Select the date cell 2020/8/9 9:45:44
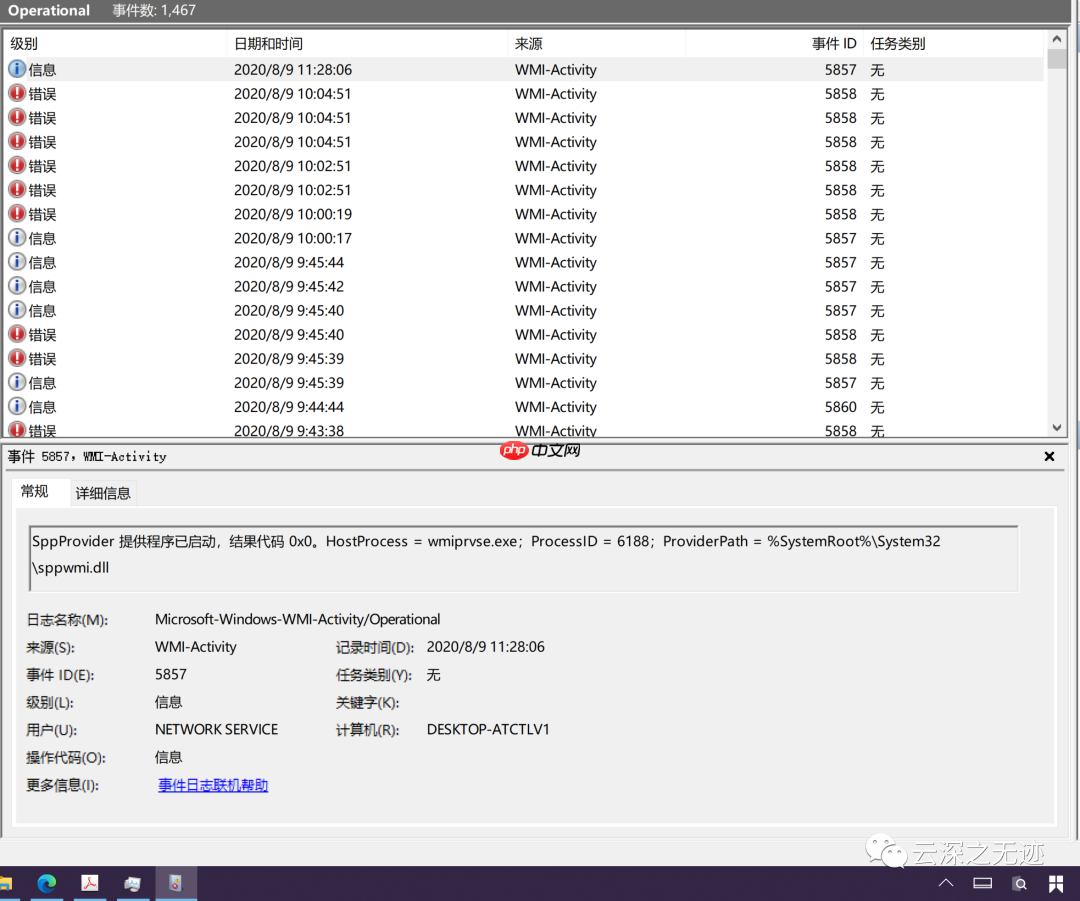The image size is (1080, 901). click(289, 262)
